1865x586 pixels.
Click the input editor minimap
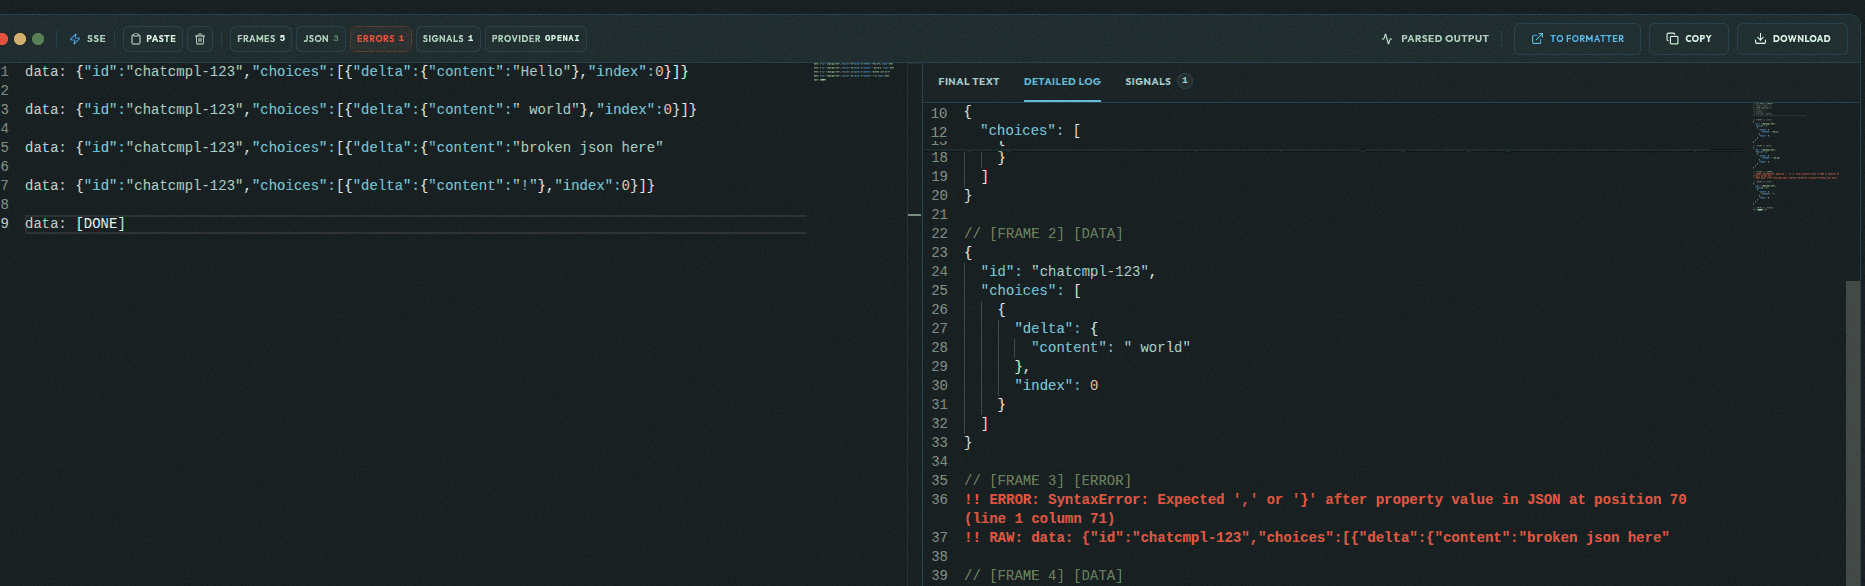[x=853, y=71]
